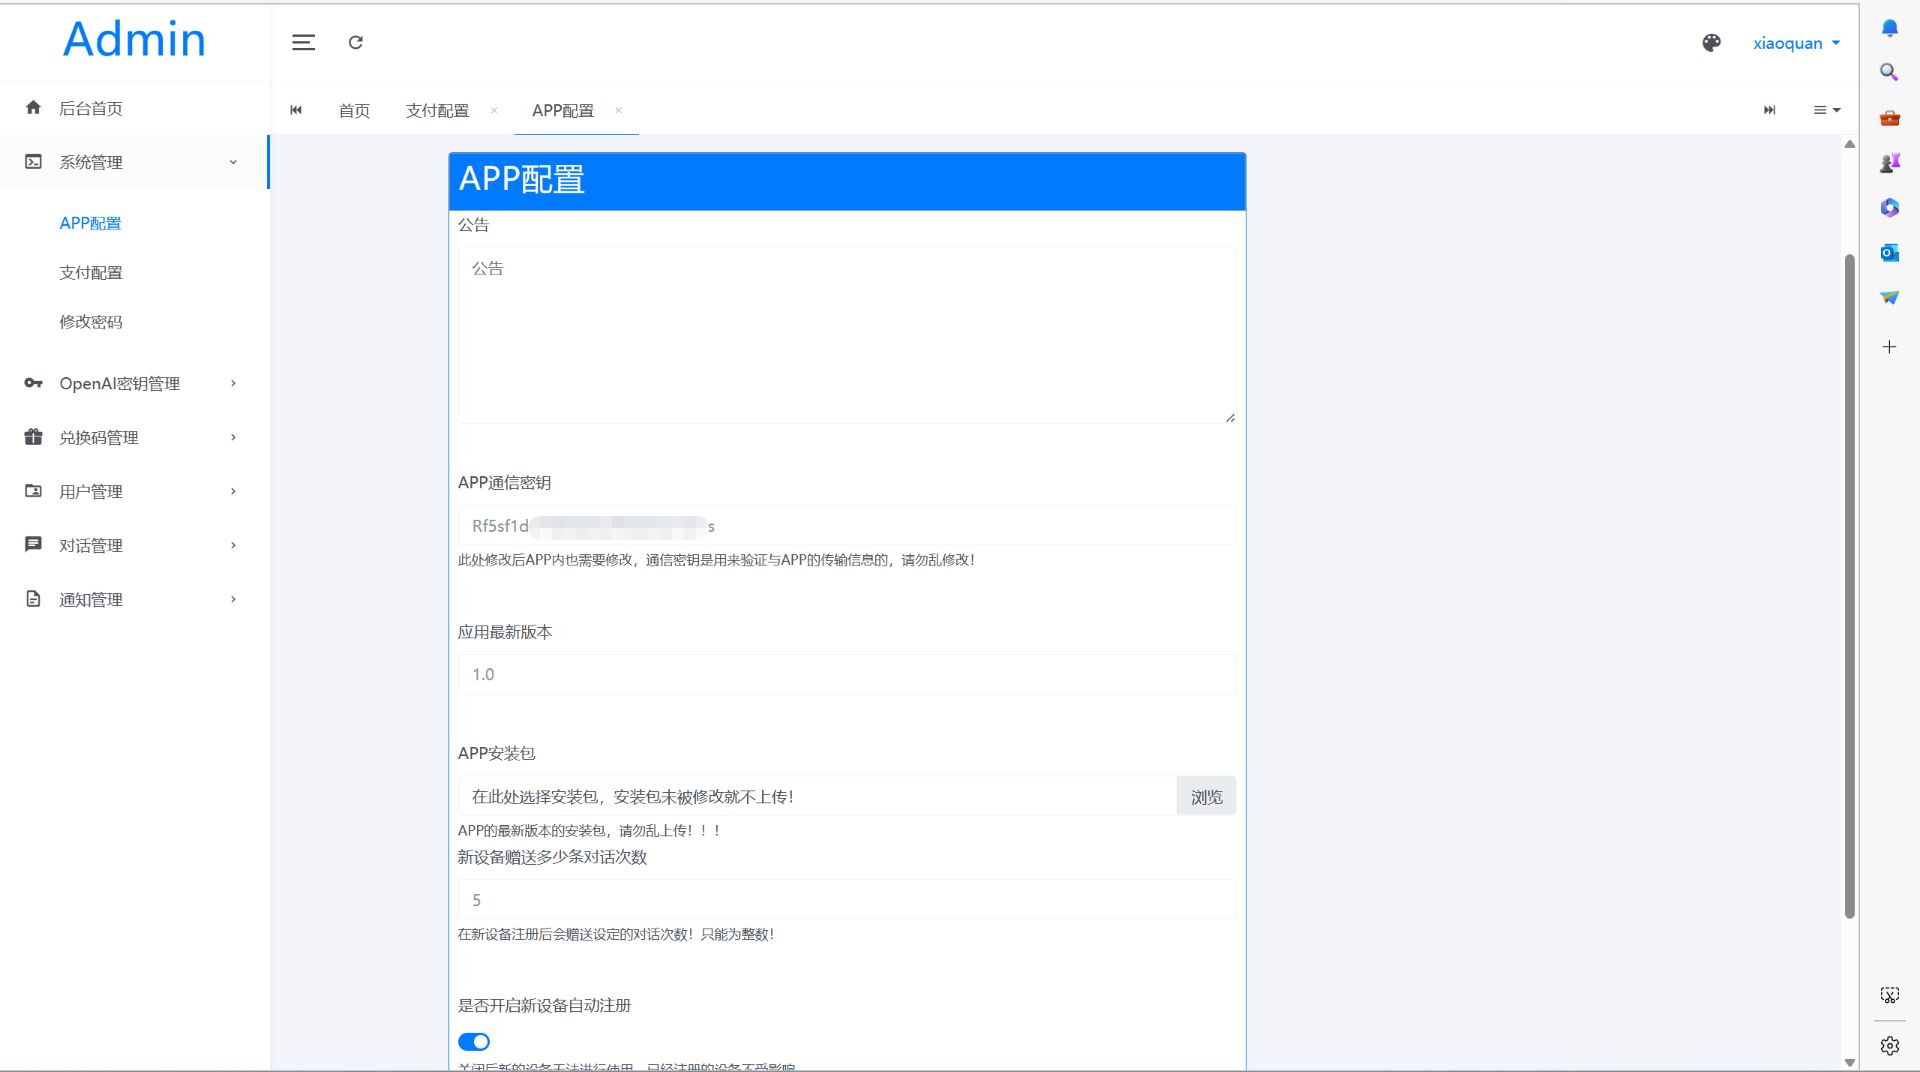Open Outlook icon in browser sidebar
The image size is (1920, 1072).
(x=1889, y=253)
